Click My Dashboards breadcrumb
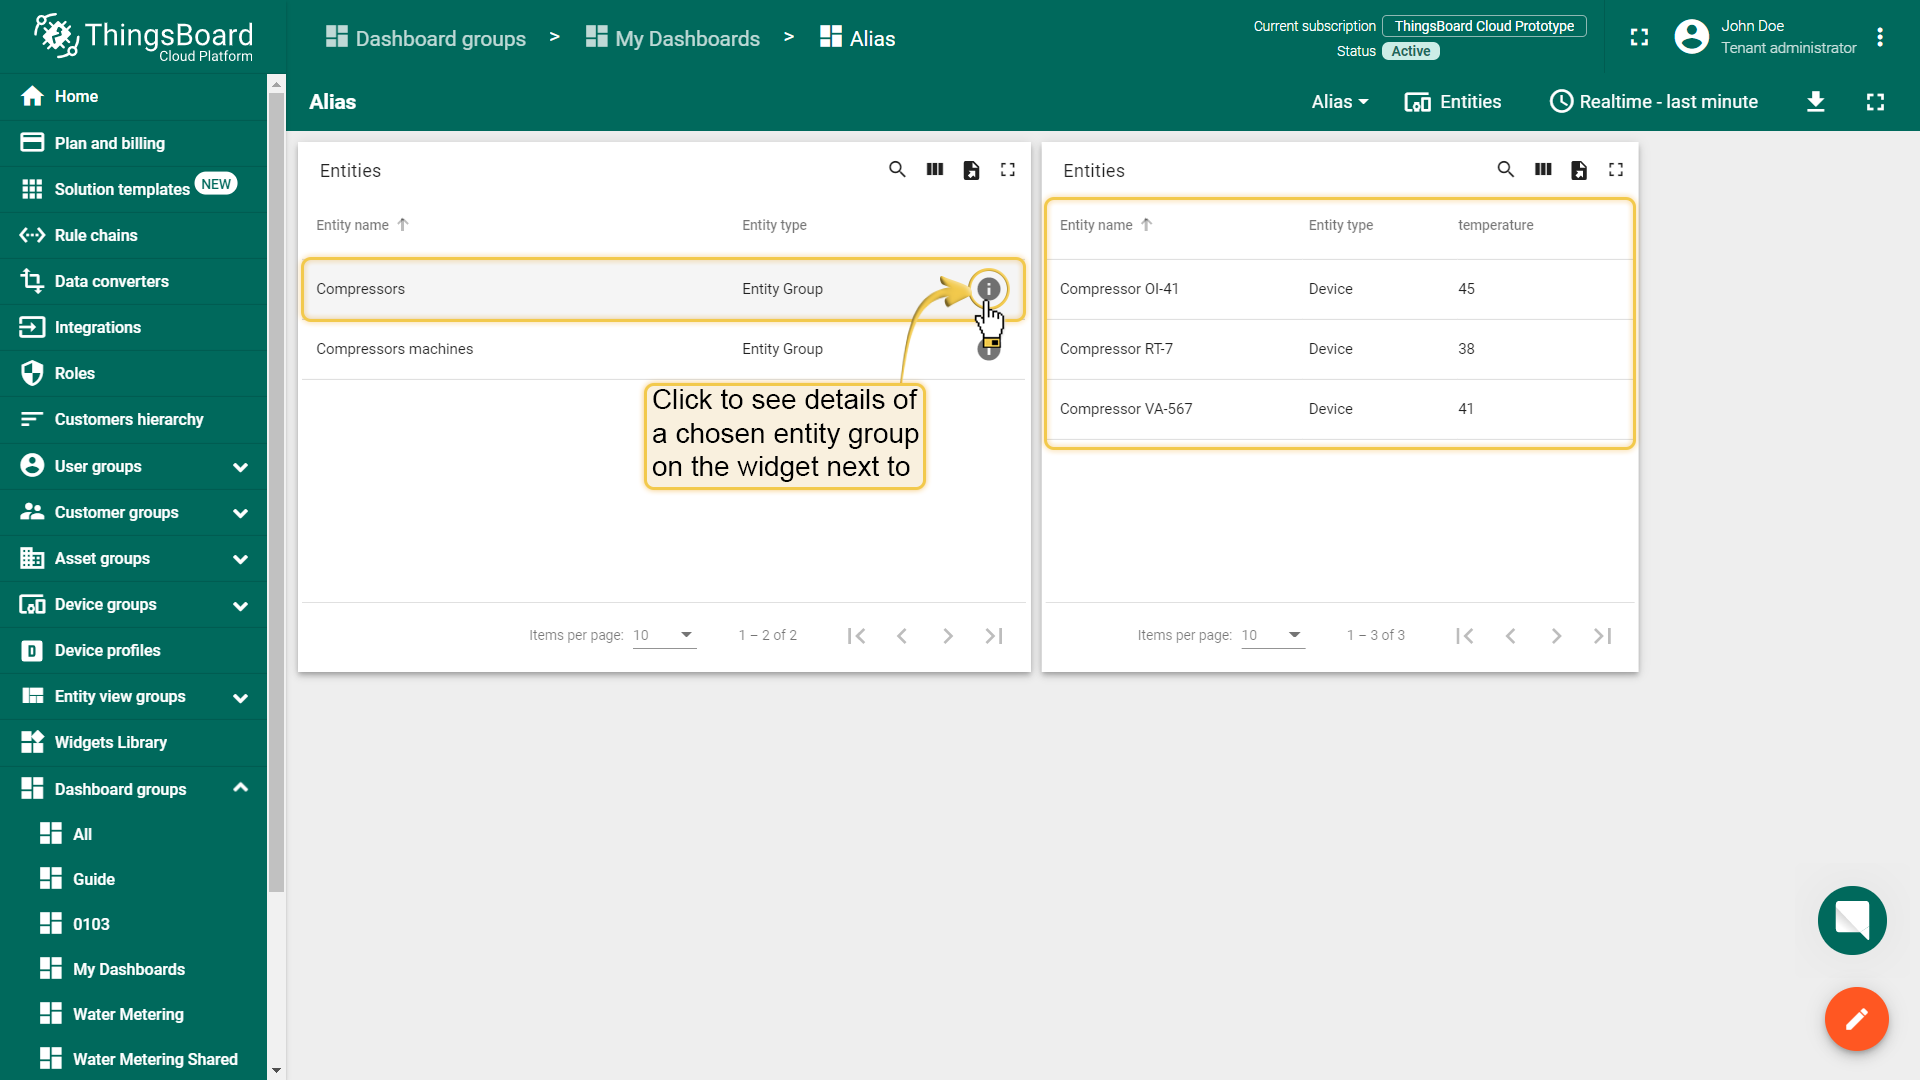Image resolution: width=1920 pixels, height=1080 pixels. click(x=673, y=38)
